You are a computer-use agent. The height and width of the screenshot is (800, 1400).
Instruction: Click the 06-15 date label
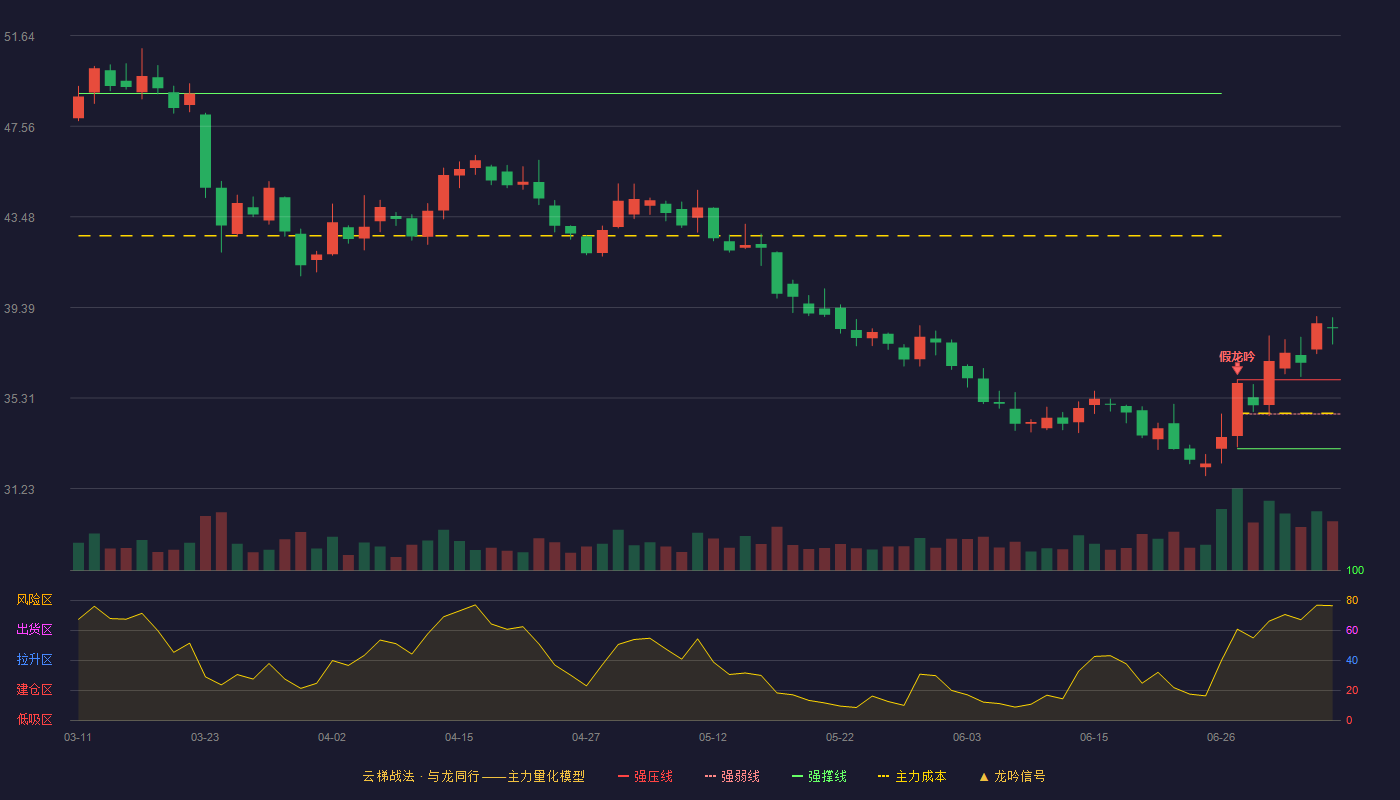(x=1094, y=737)
